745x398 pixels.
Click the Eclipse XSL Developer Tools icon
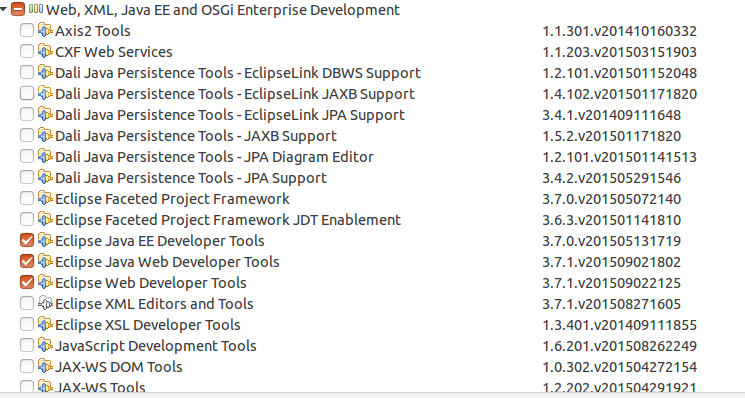[x=45, y=324]
